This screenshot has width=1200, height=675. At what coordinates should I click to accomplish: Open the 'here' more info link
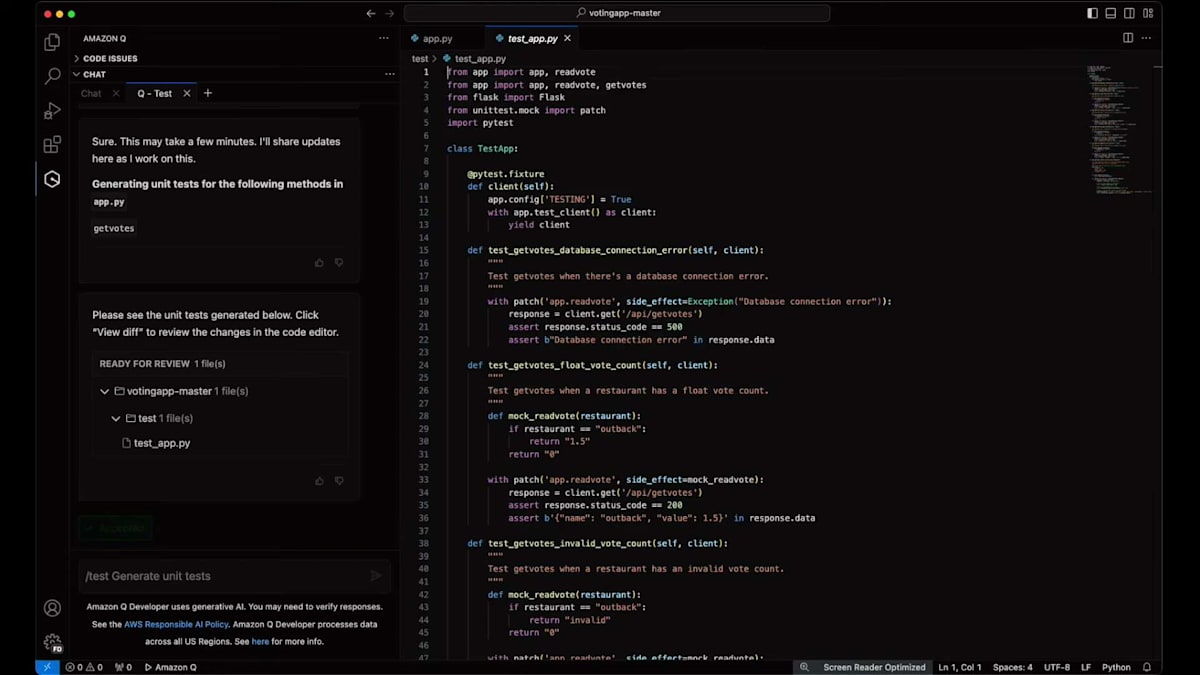tap(260, 641)
